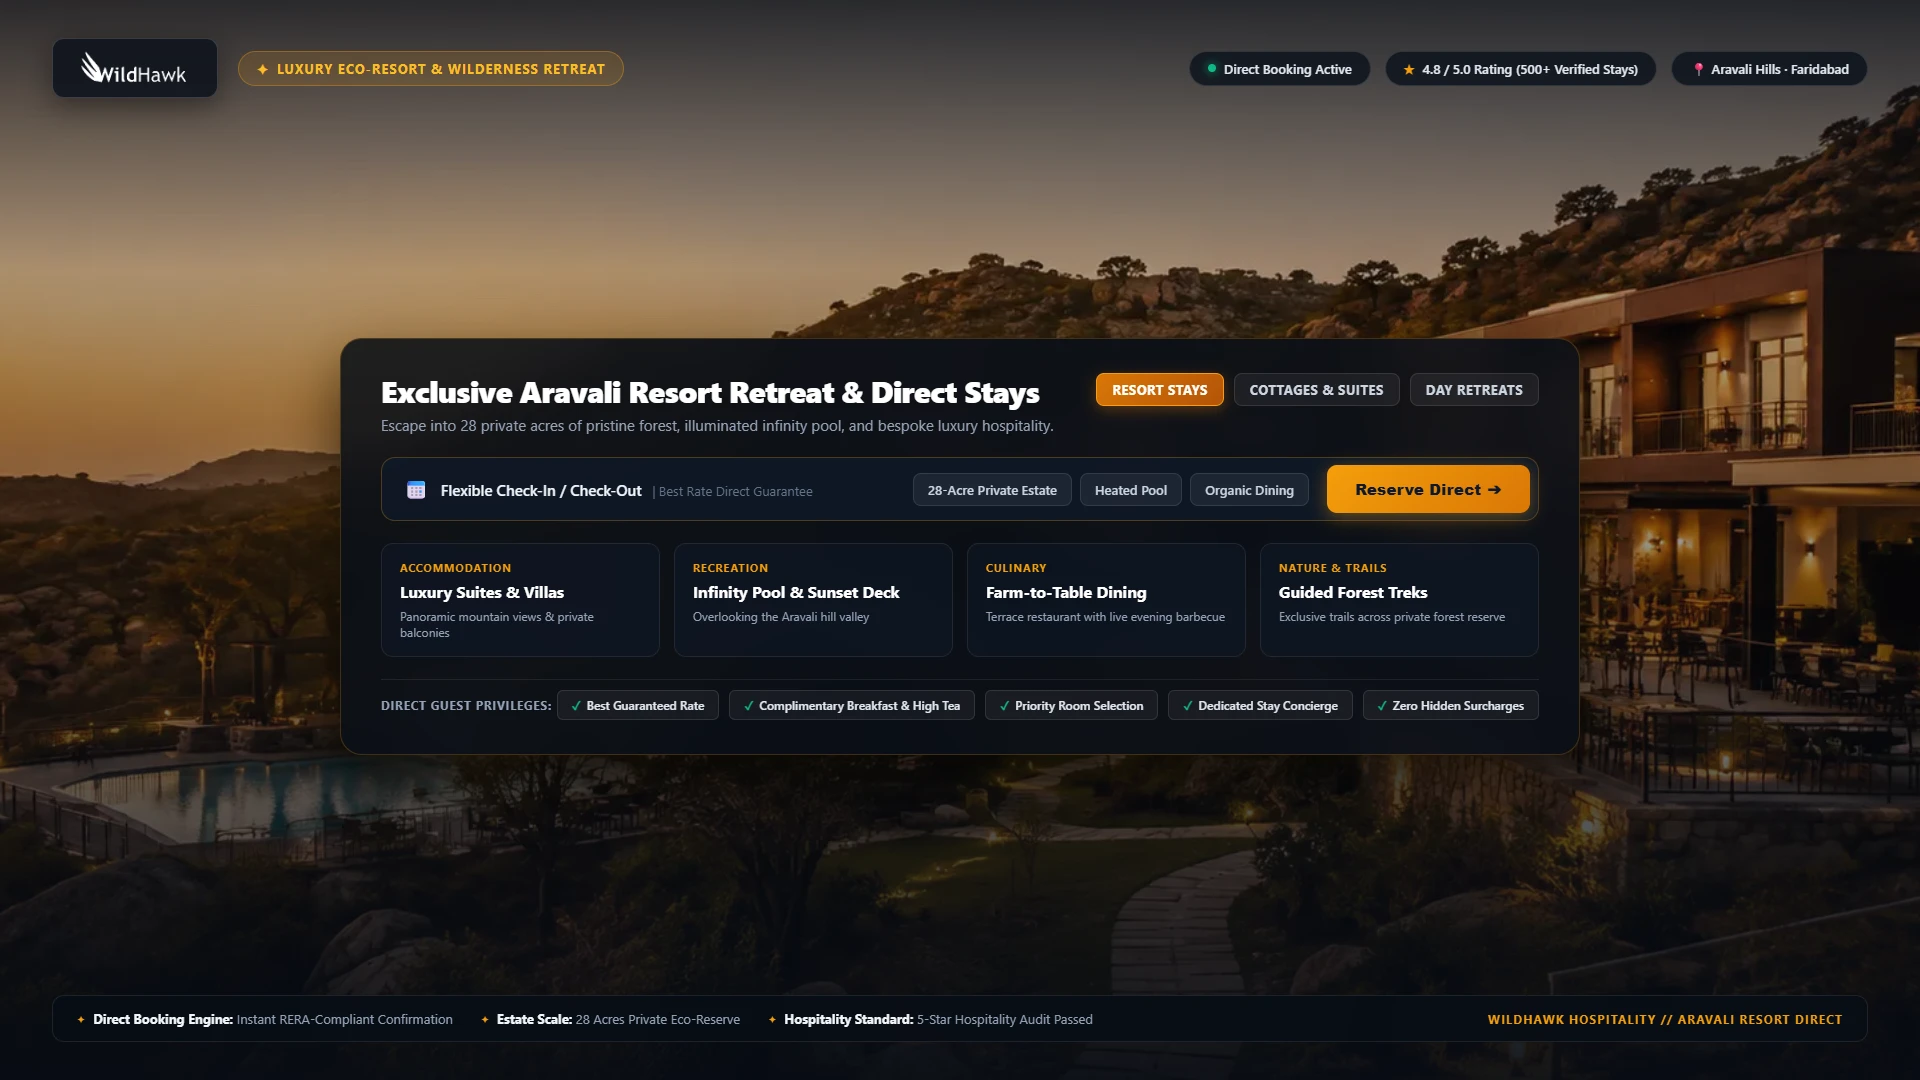The width and height of the screenshot is (1920, 1080).
Task: Choose the Organic Dining tag
Action: (x=1249, y=490)
